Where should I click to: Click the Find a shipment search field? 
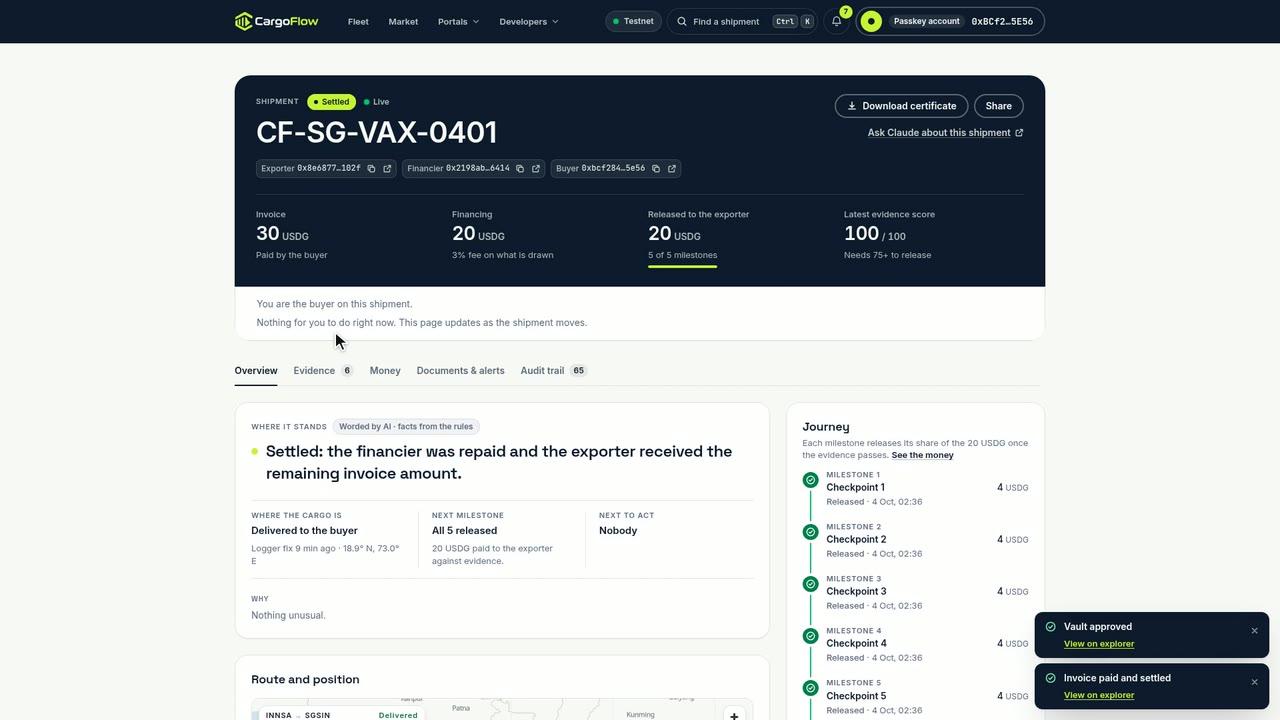(x=742, y=21)
